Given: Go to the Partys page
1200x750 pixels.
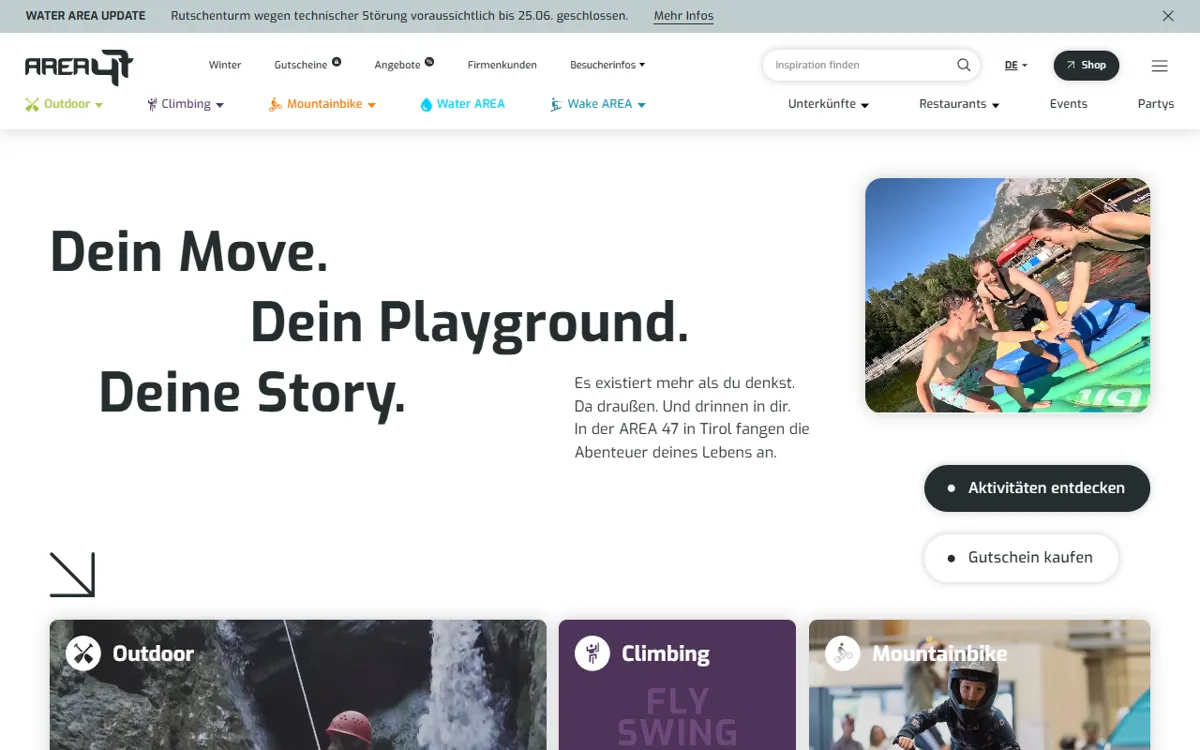Looking at the screenshot, I should 1156,104.
